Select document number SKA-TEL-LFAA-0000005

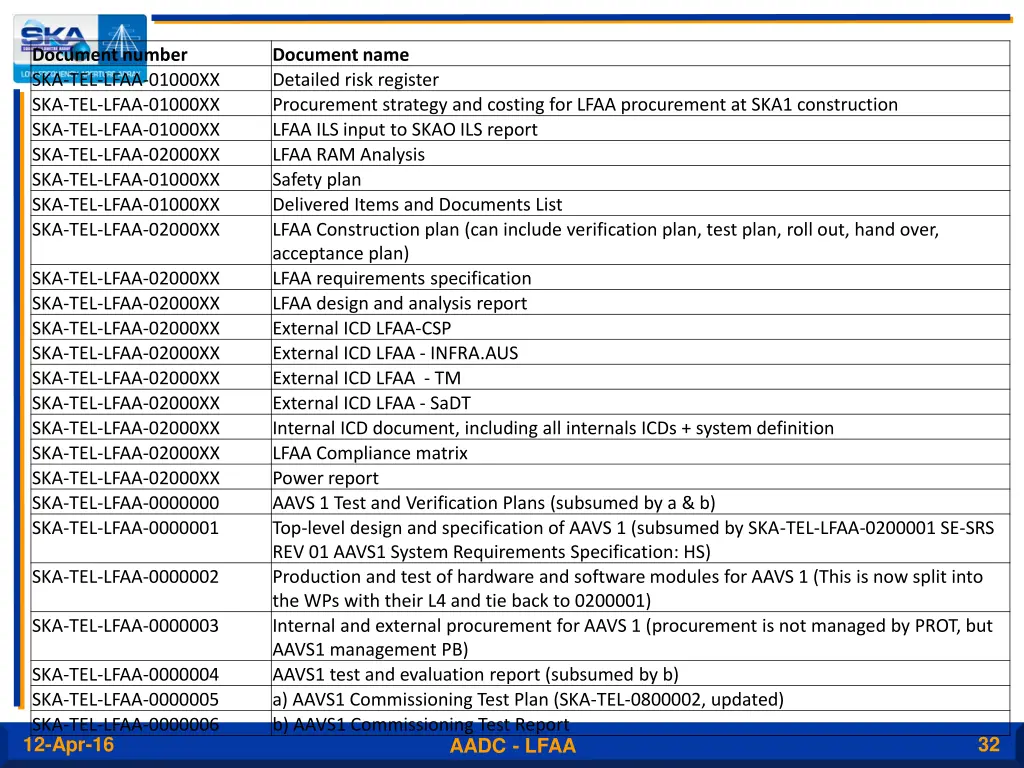(x=126, y=700)
